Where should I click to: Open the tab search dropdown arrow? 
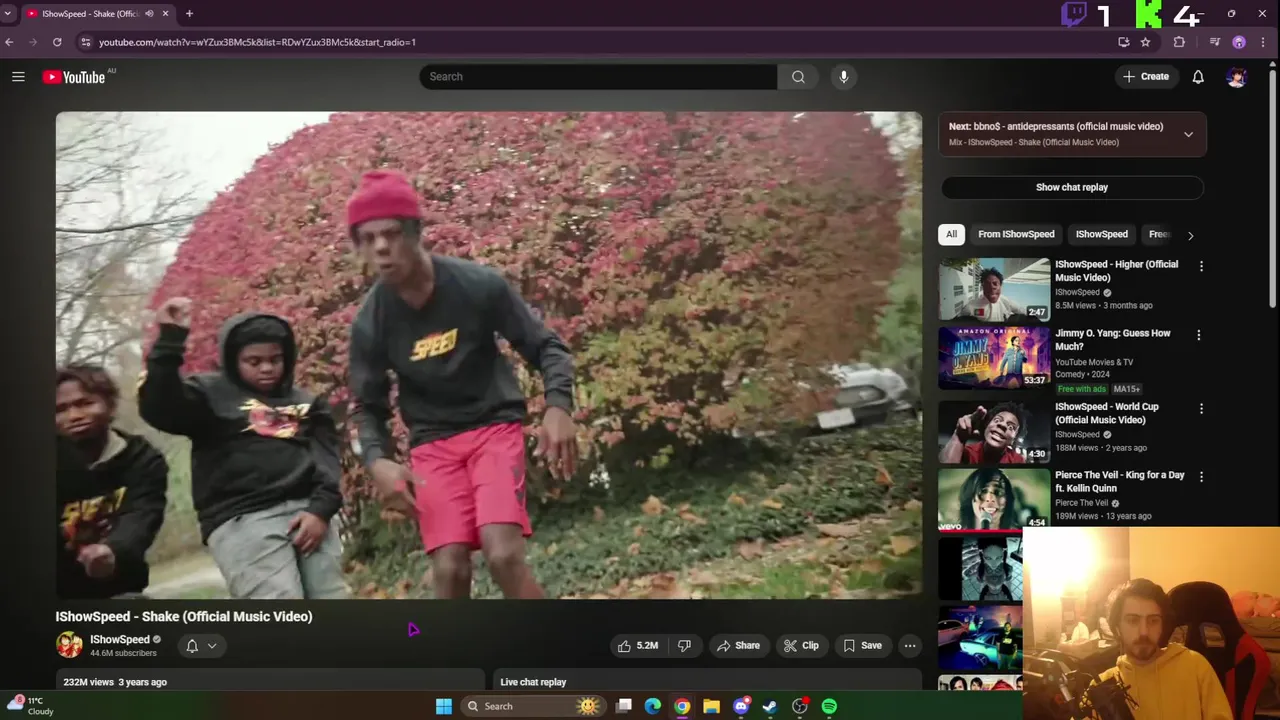[x=8, y=13]
